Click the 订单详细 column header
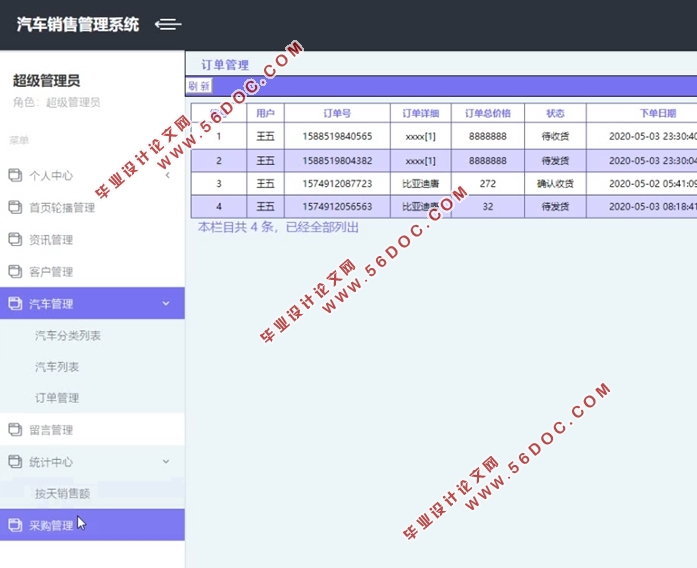The width and height of the screenshot is (697, 568). pos(421,113)
